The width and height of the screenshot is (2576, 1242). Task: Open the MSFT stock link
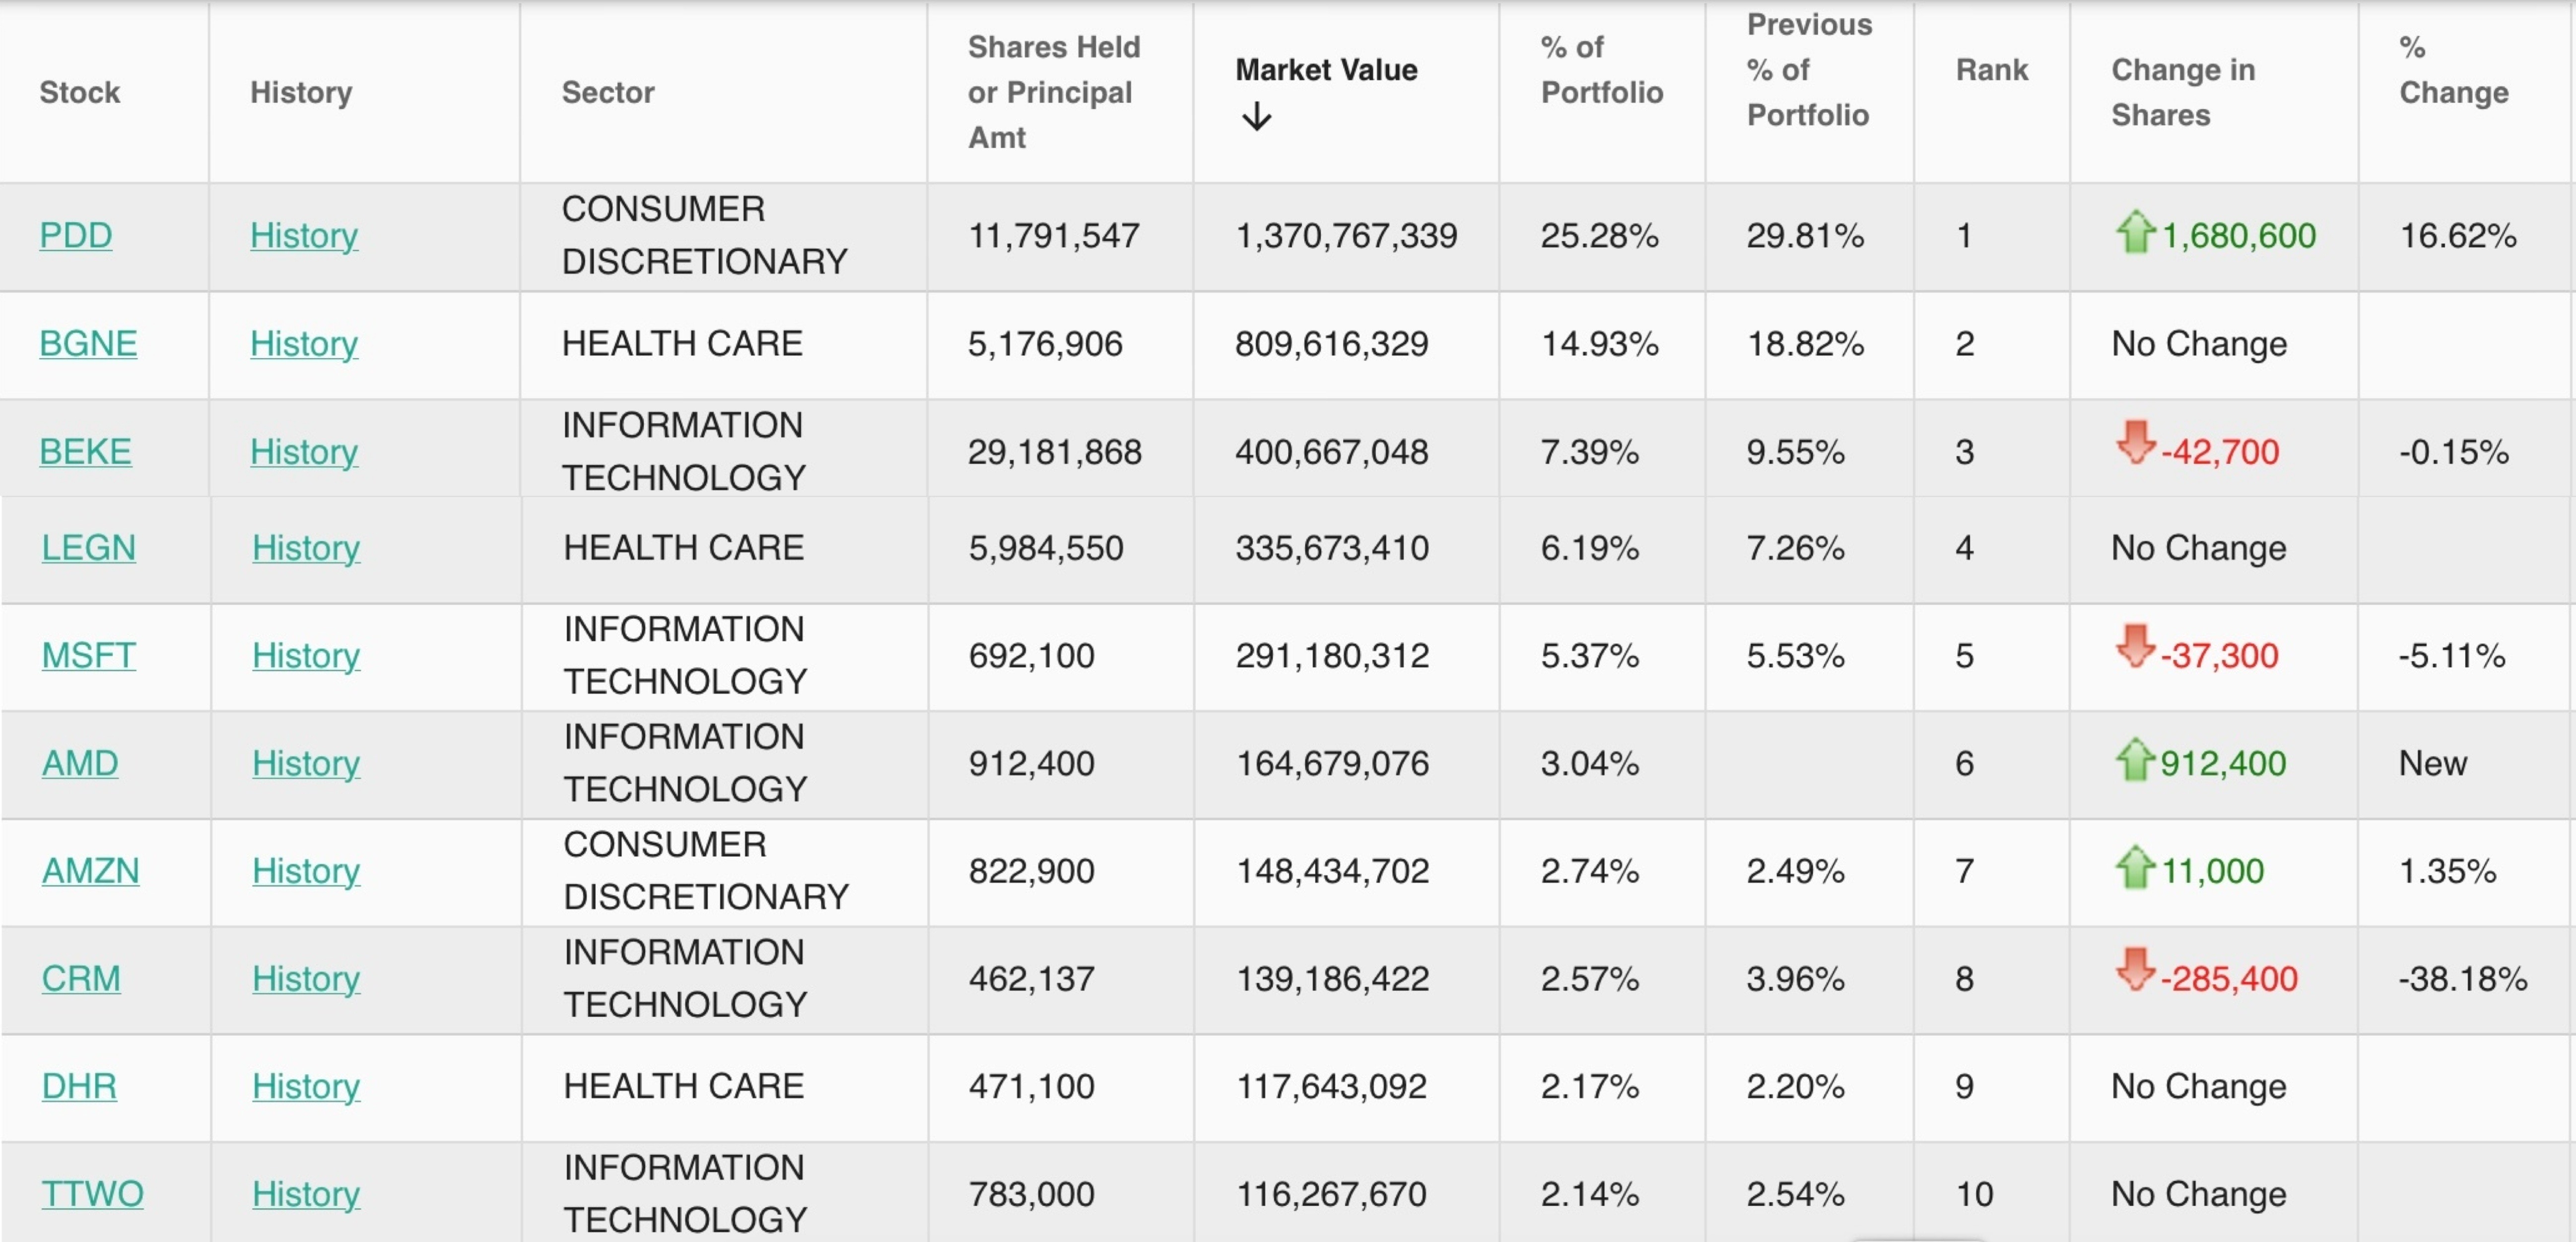coord(88,656)
